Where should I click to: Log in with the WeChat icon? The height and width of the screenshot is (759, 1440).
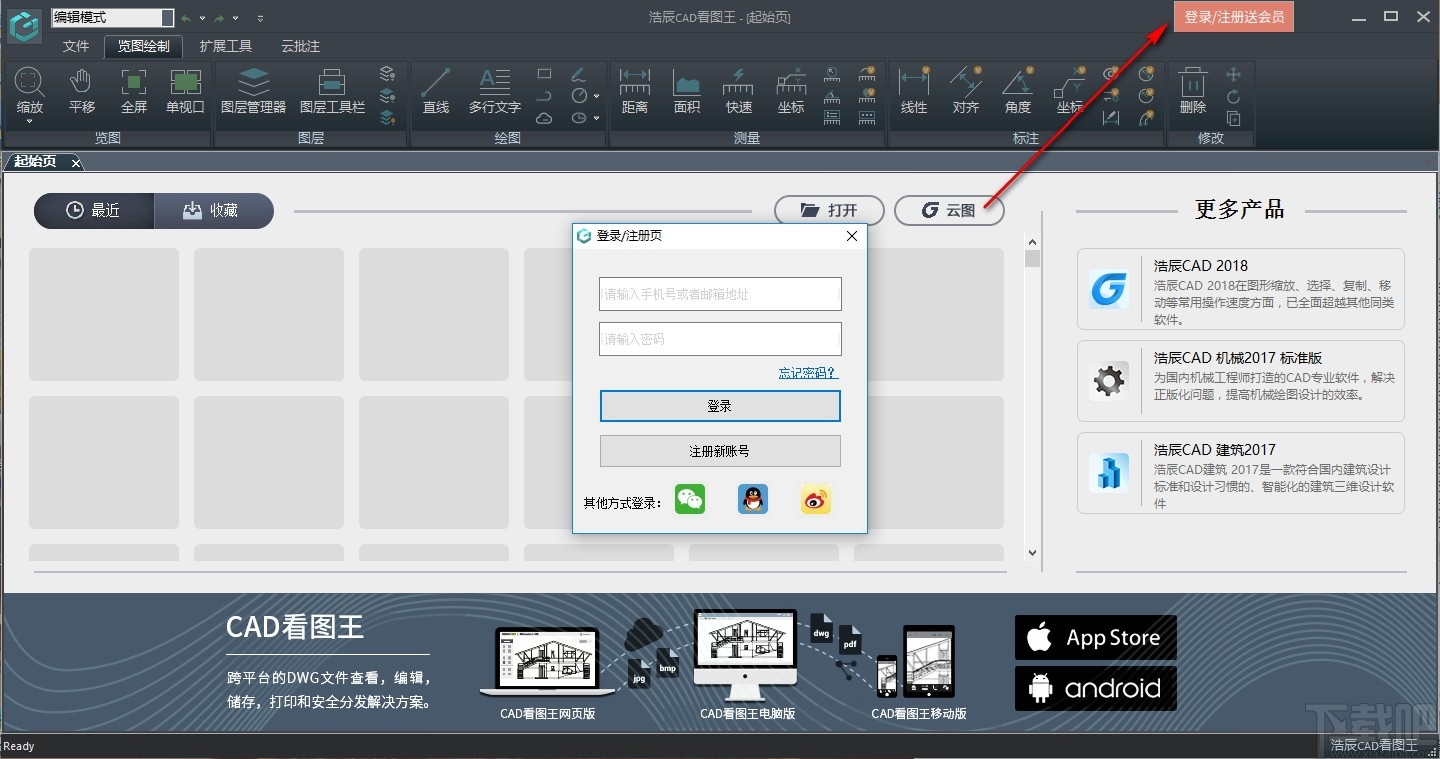click(x=690, y=499)
